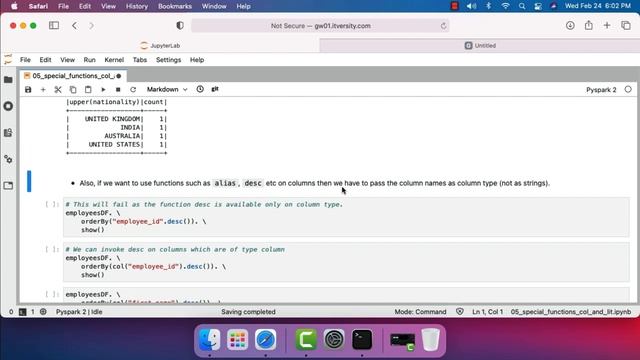Open Launchpad from the Dock
The height and width of the screenshot is (360, 640).
(x=238, y=340)
